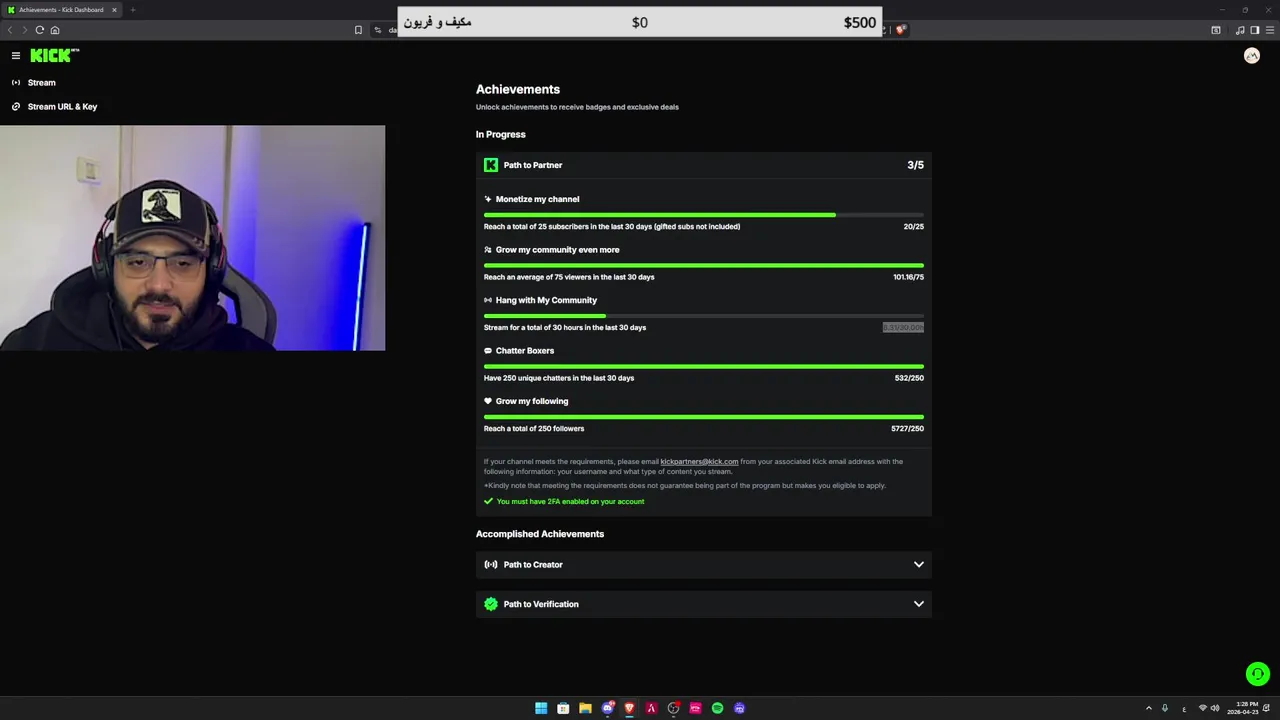Reload the page with the refresh icon
Image resolution: width=1280 pixels, height=720 pixels.
(x=40, y=30)
